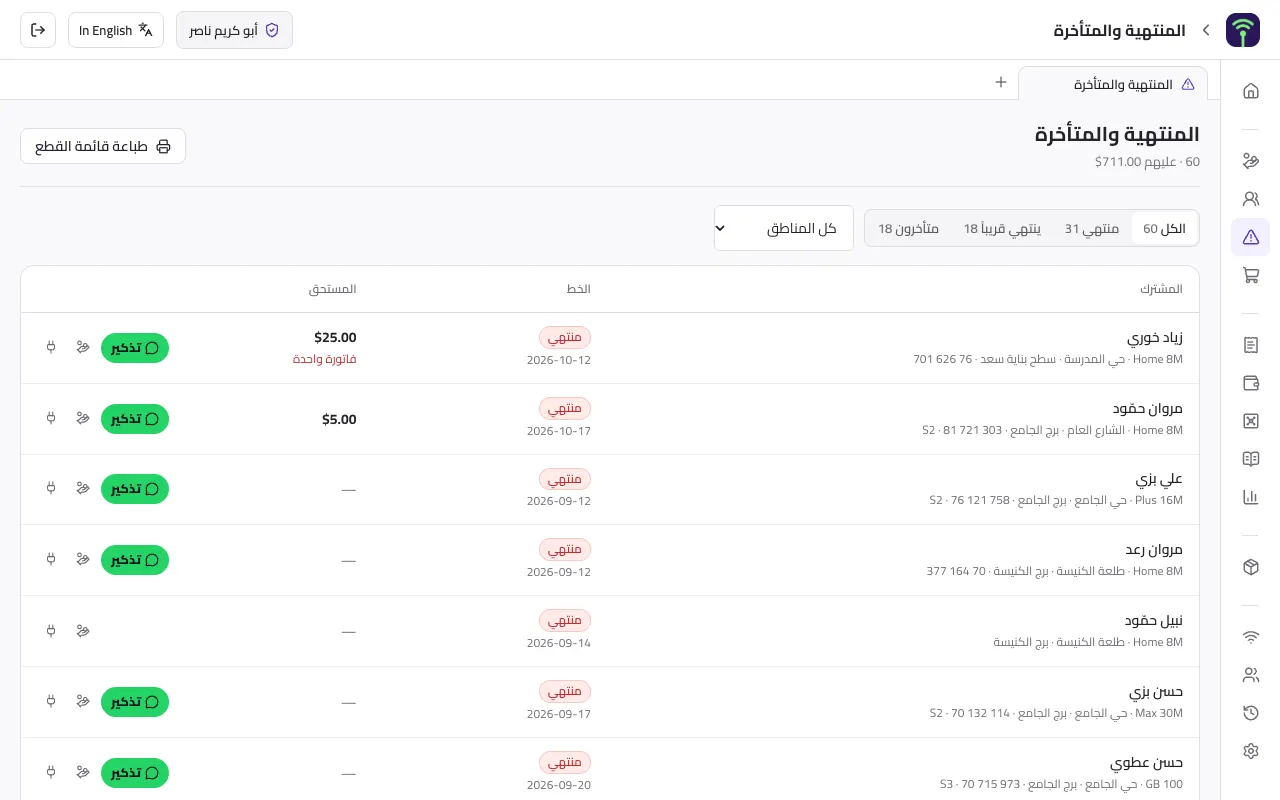Send تذكير reminder to زياد خوري
This screenshot has width=1280, height=800.
coord(135,348)
